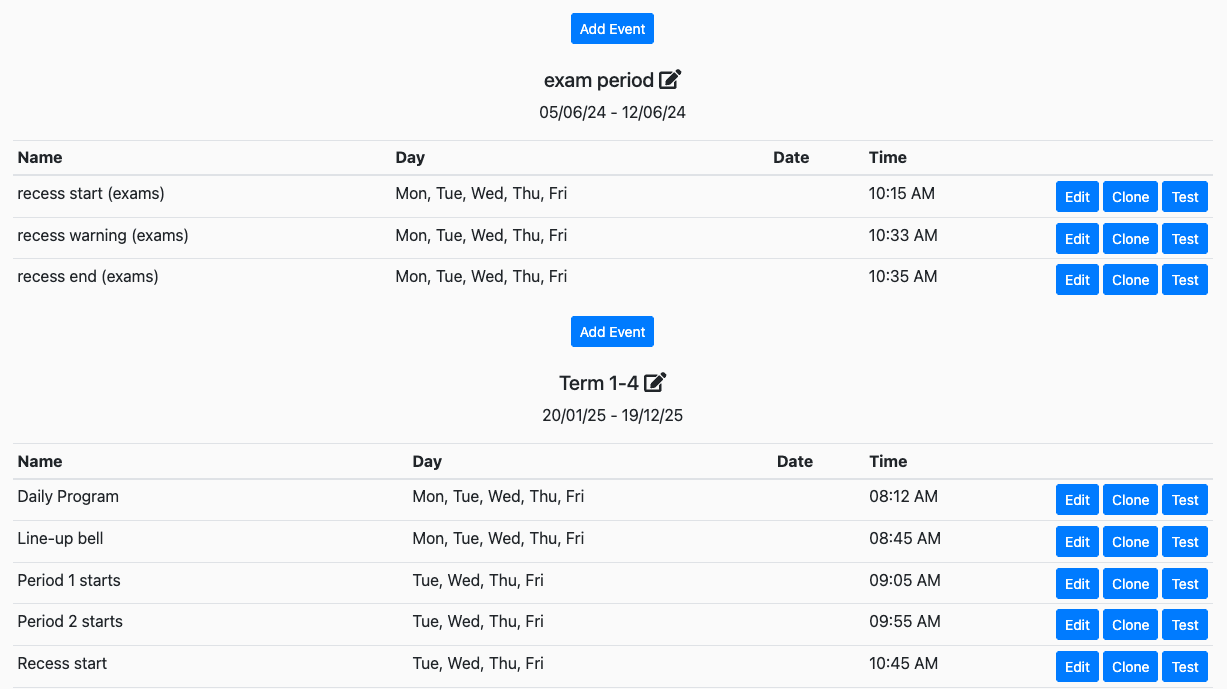Viewport: 1227px width, 689px height.
Task: Edit the recess warning (exams) event
Action: pos(1077,238)
